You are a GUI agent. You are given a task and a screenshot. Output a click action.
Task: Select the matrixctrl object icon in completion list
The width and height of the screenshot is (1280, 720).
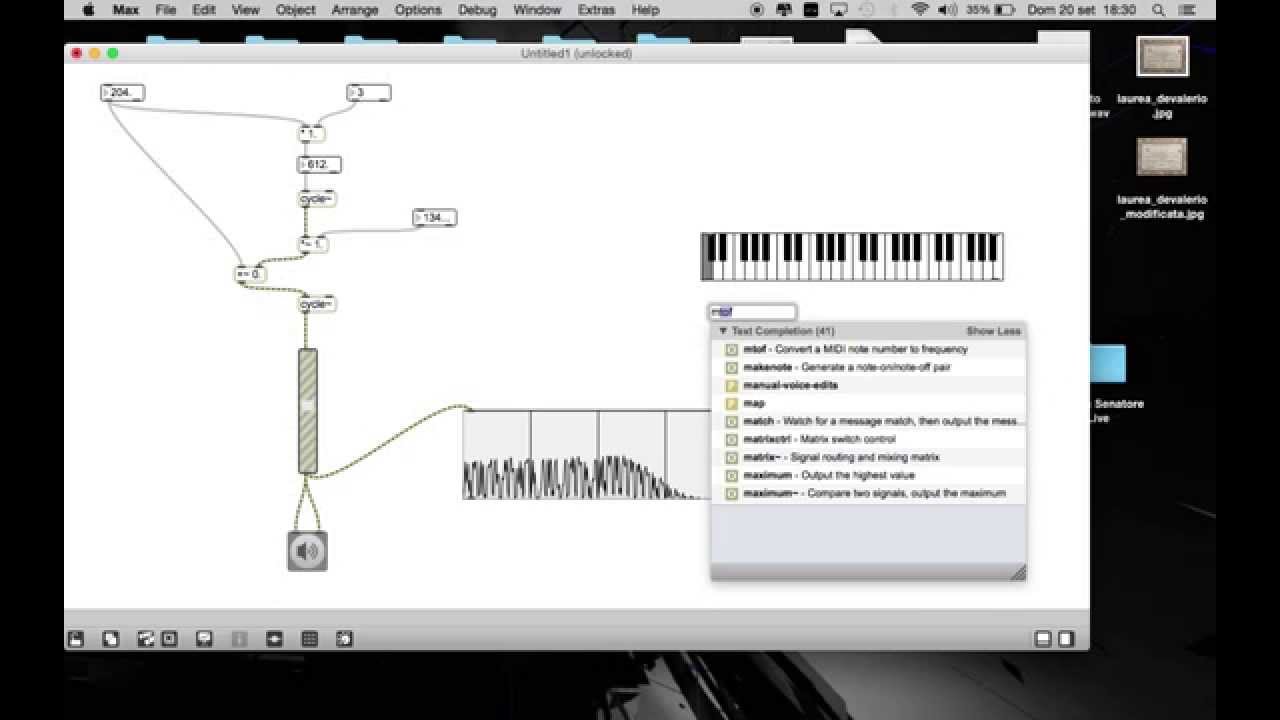click(731, 440)
